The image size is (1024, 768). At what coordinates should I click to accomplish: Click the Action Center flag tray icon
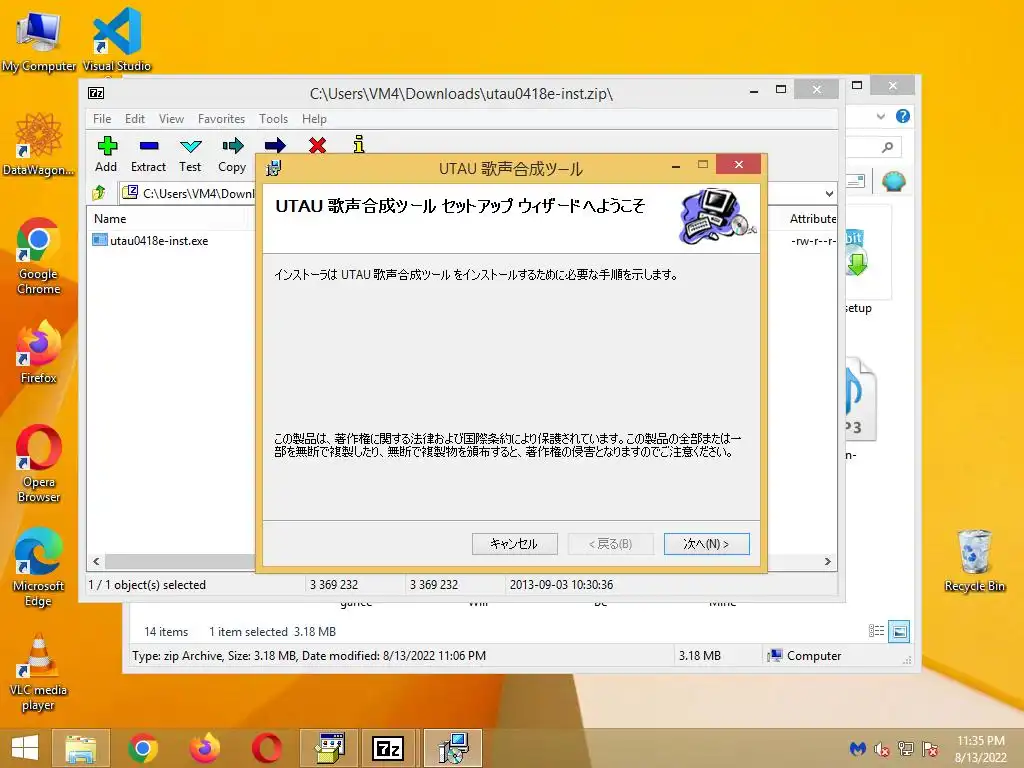click(x=929, y=749)
